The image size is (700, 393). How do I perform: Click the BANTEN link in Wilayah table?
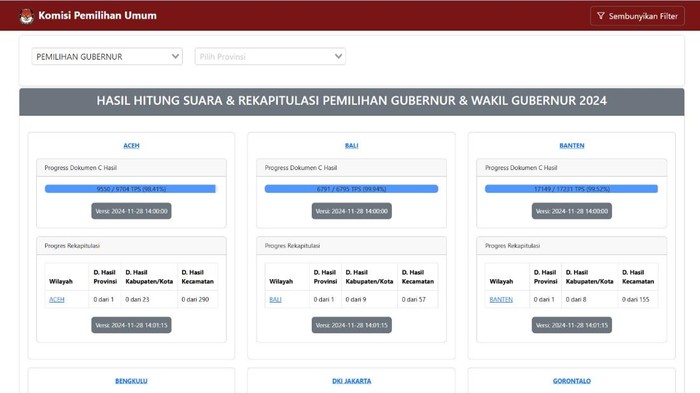pos(501,300)
